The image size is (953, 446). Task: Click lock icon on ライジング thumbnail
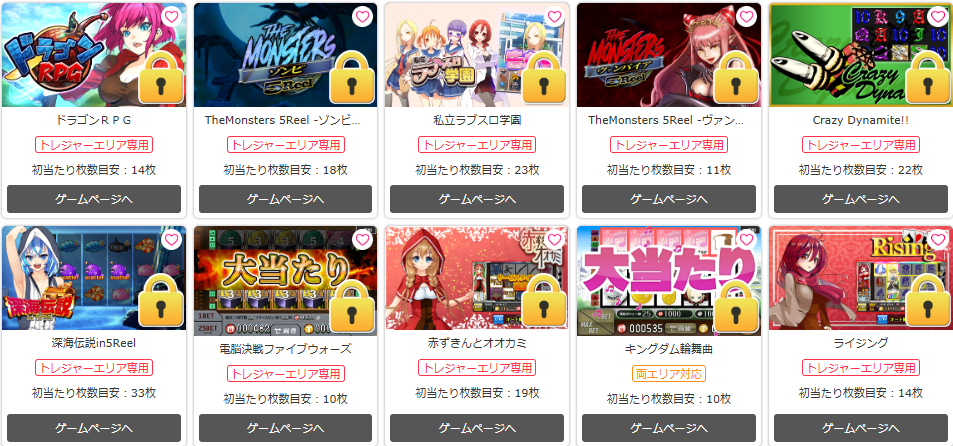[x=927, y=300]
